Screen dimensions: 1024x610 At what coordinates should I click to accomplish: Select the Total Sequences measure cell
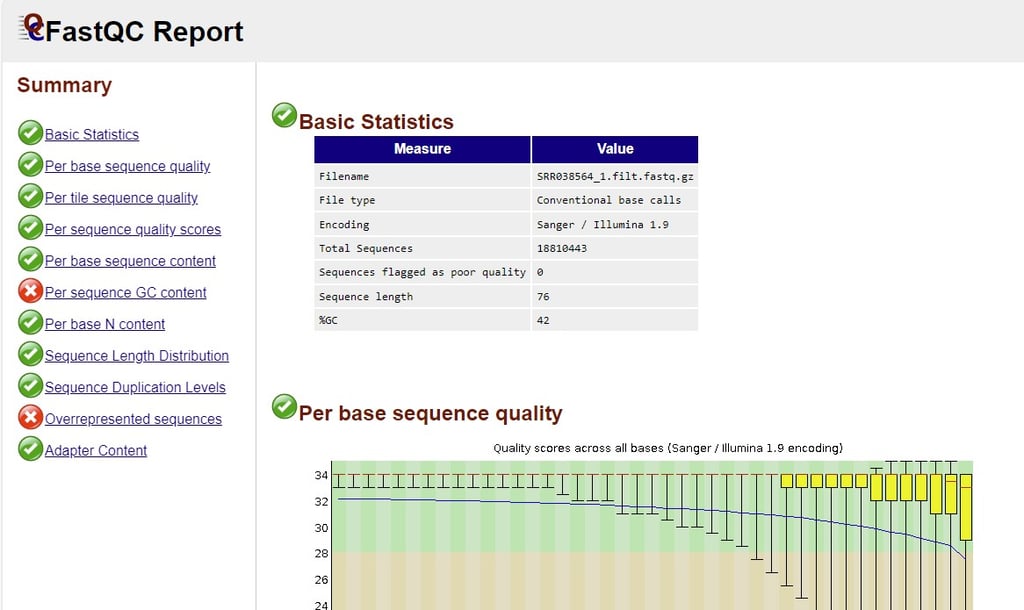pos(422,248)
